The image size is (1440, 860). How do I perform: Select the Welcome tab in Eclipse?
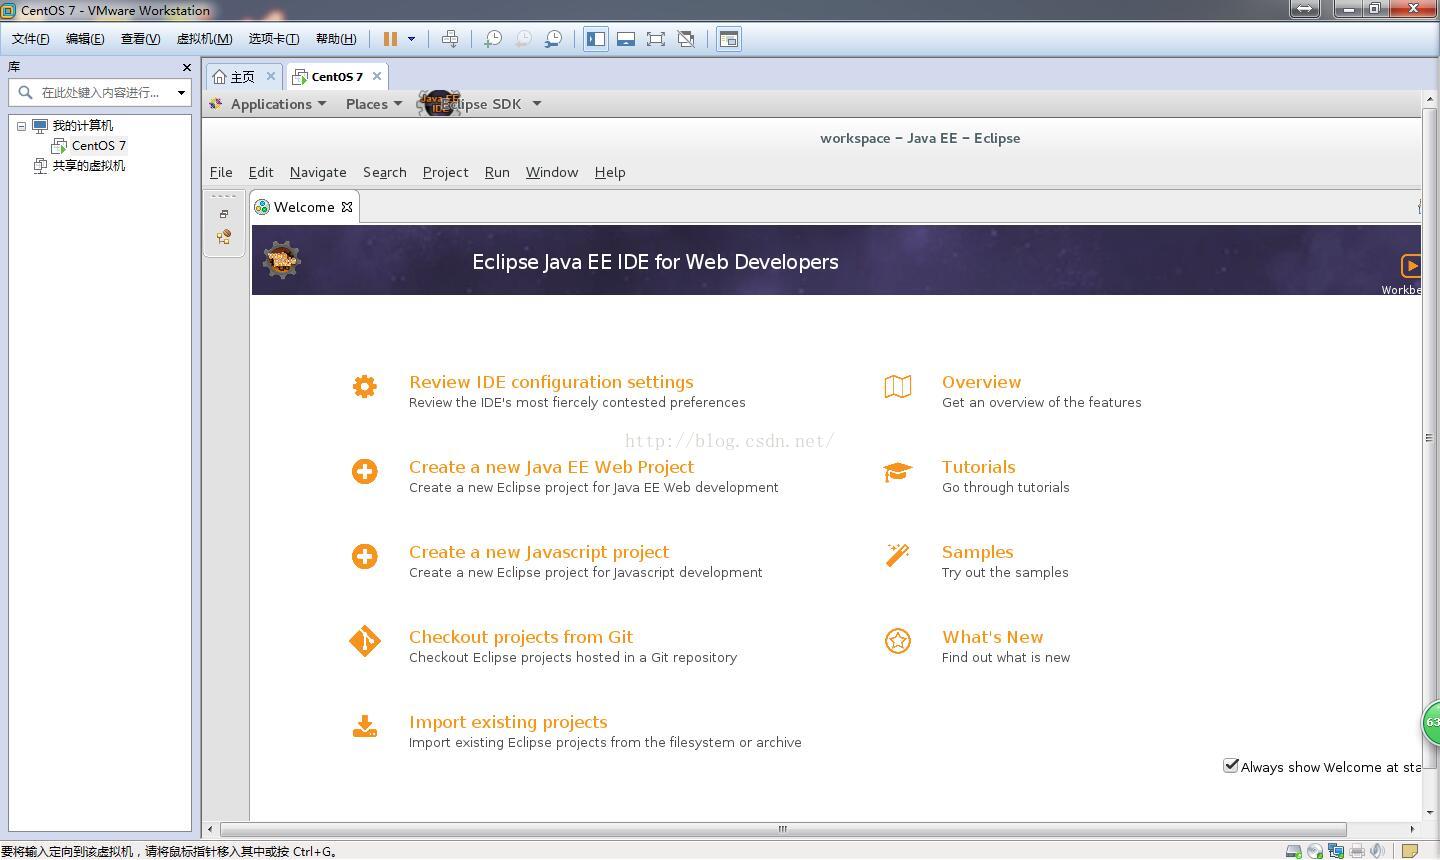[x=304, y=207]
